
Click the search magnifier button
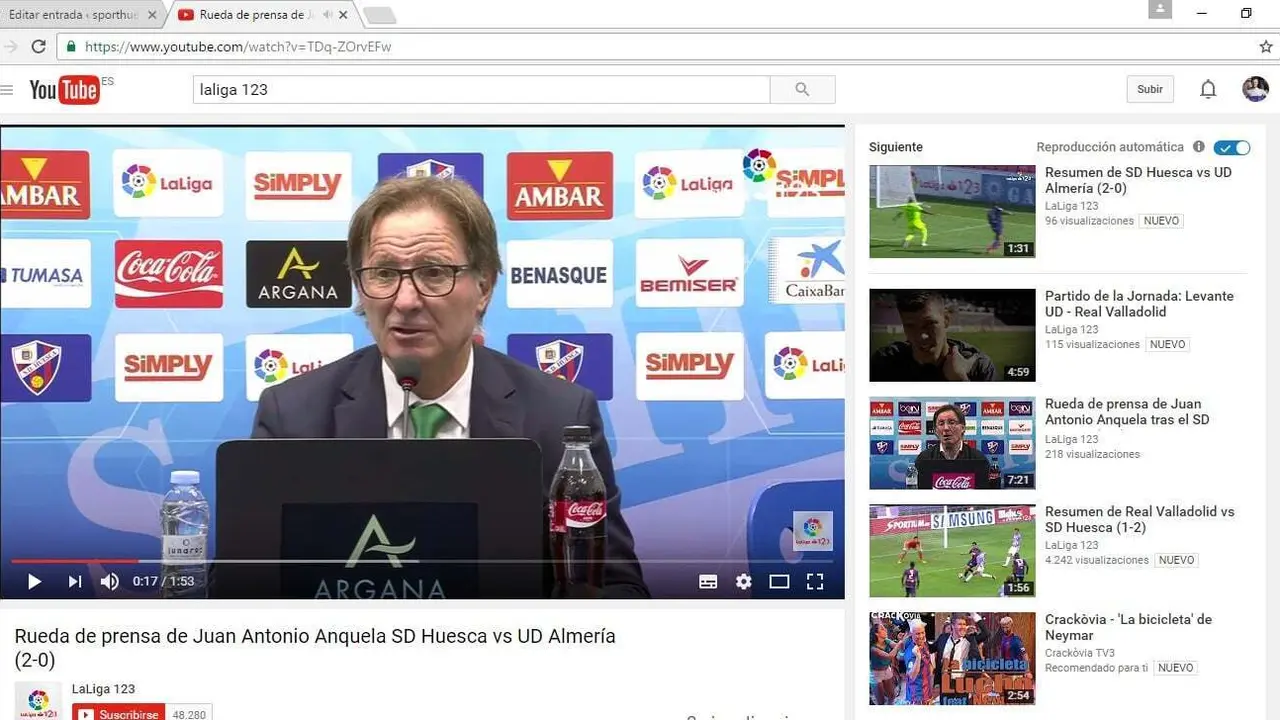pos(802,89)
